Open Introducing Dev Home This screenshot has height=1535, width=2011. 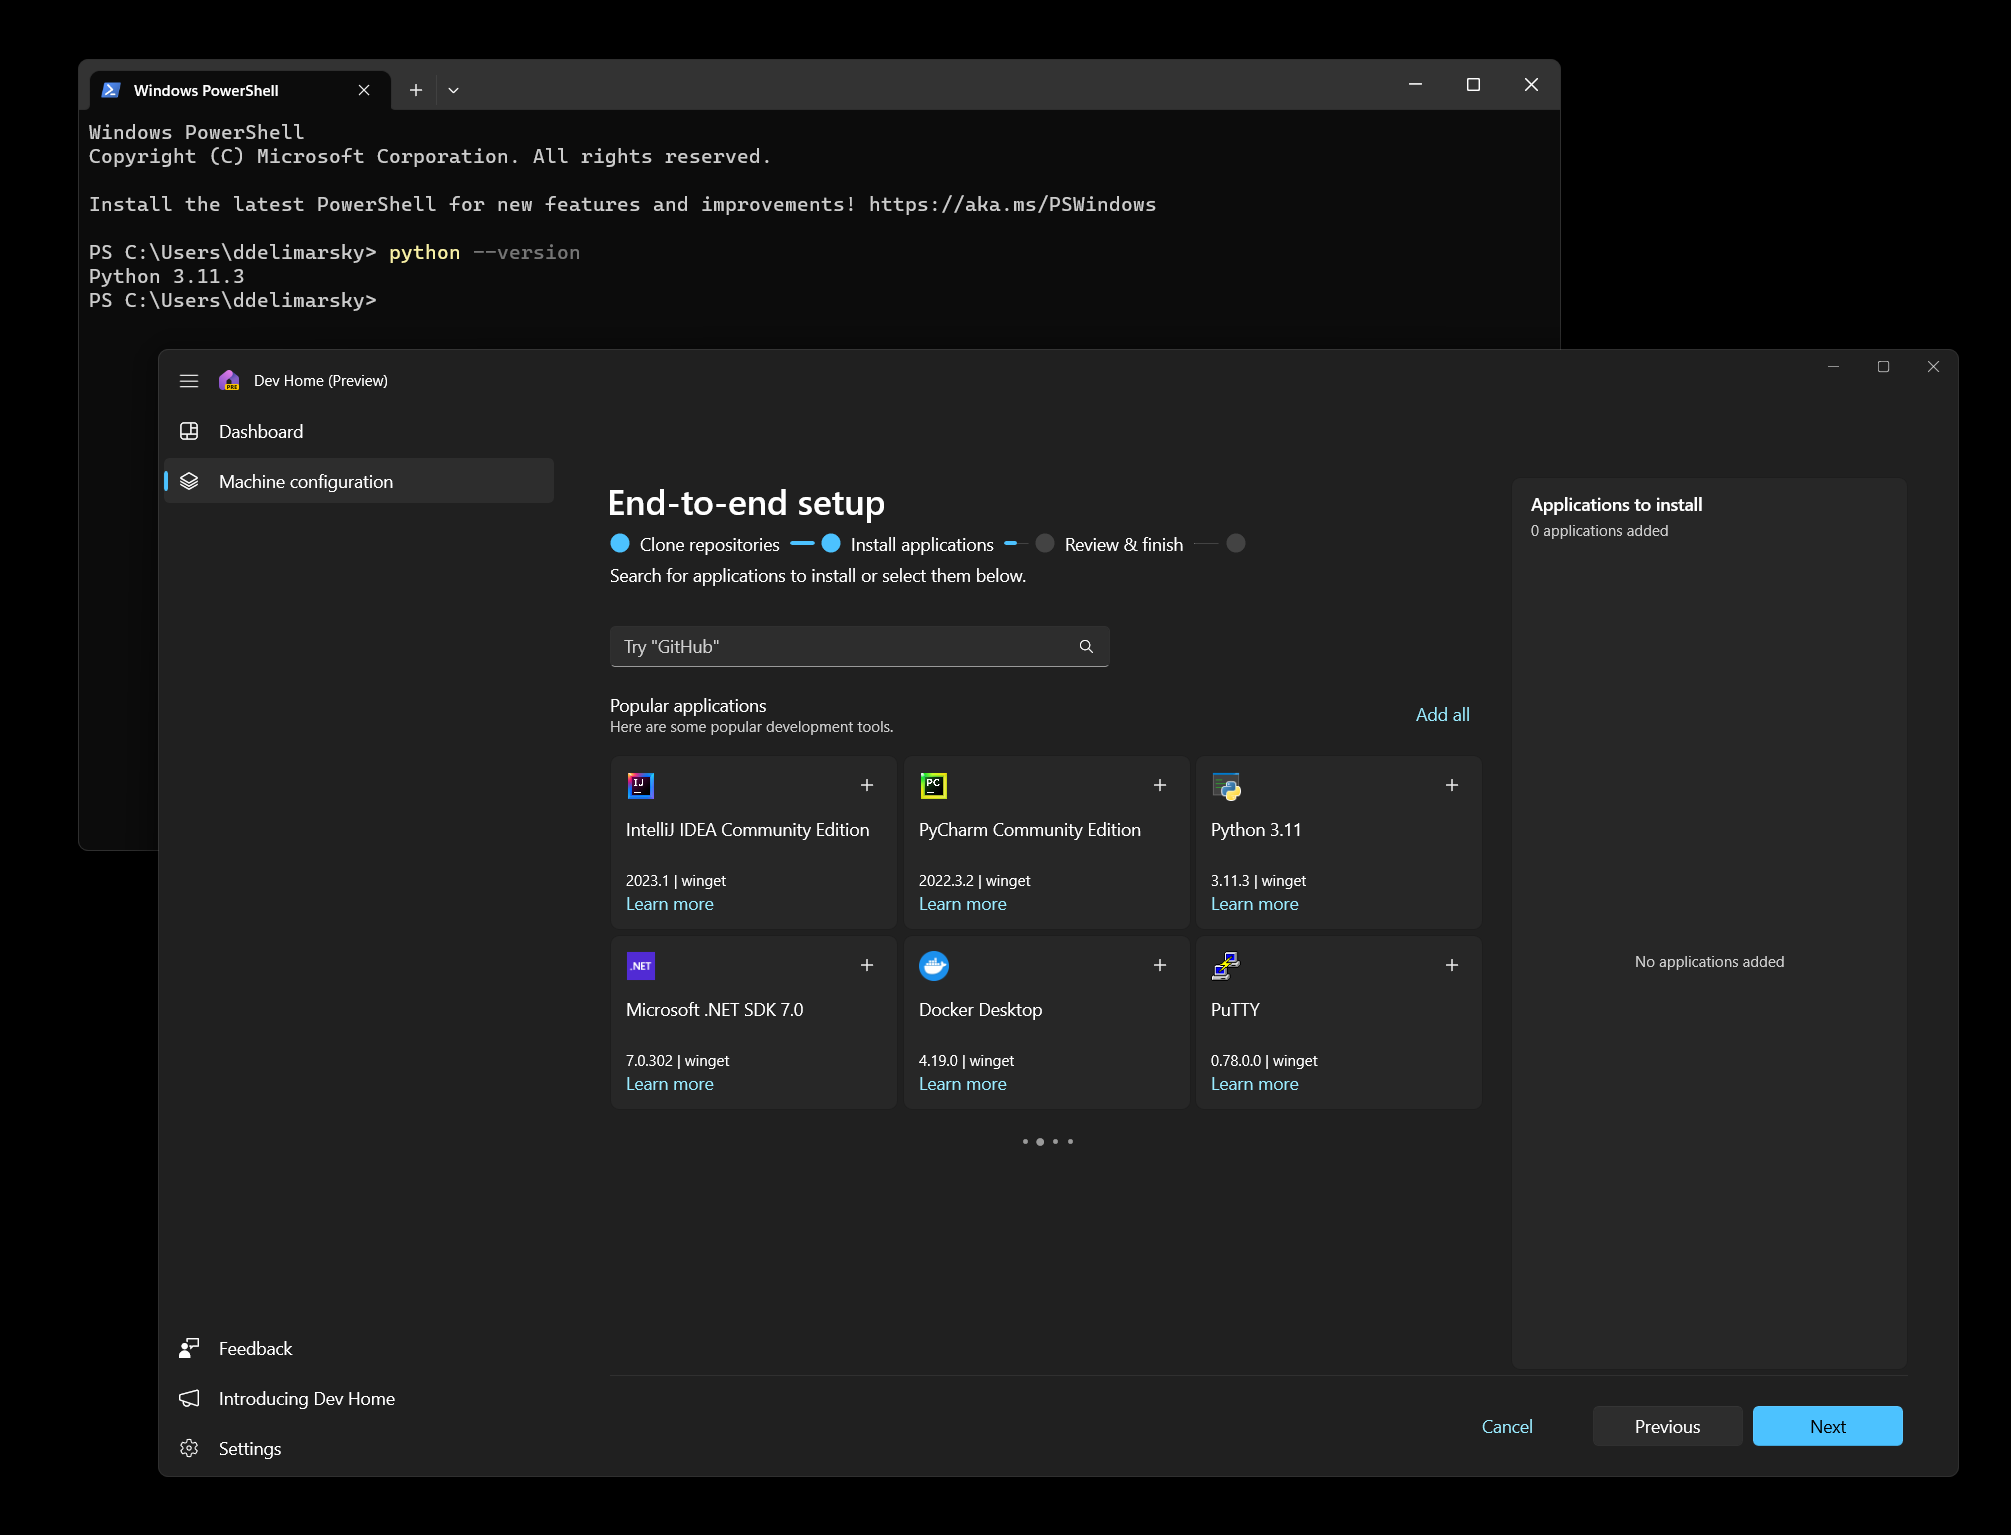[306, 1398]
